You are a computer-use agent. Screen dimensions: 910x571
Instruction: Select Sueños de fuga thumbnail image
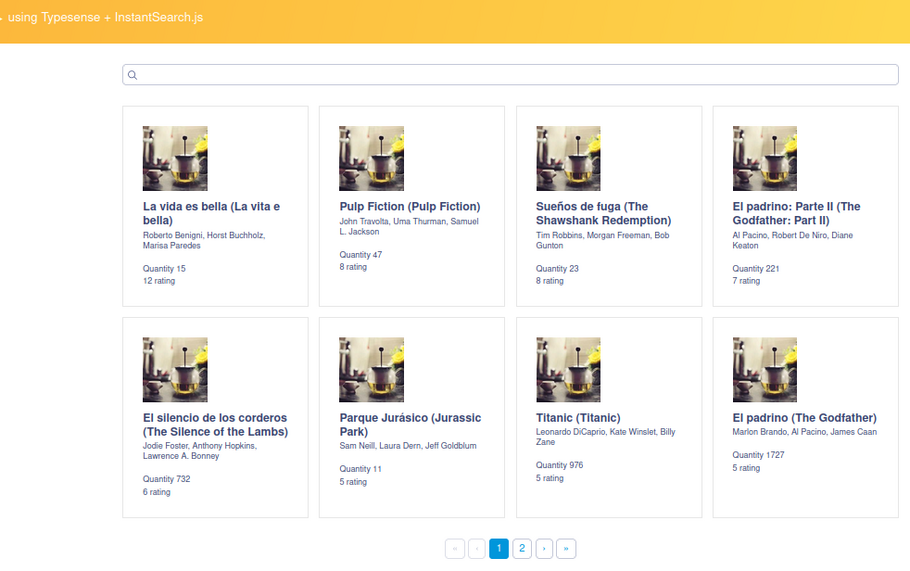click(568, 158)
